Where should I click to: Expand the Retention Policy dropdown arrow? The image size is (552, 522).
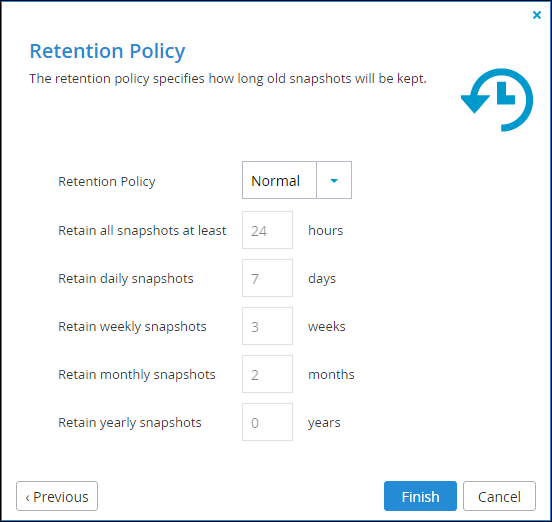(x=334, y=180)
